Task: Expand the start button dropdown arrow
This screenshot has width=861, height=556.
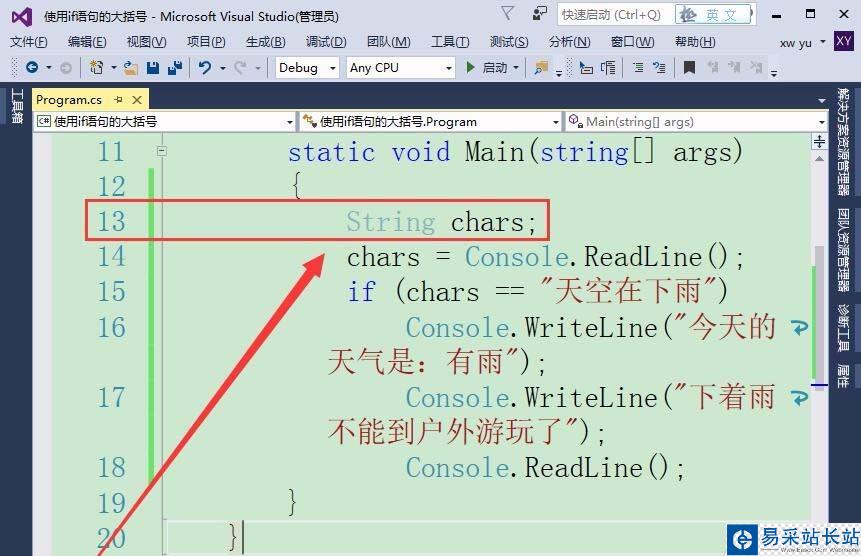Action: 516,68
